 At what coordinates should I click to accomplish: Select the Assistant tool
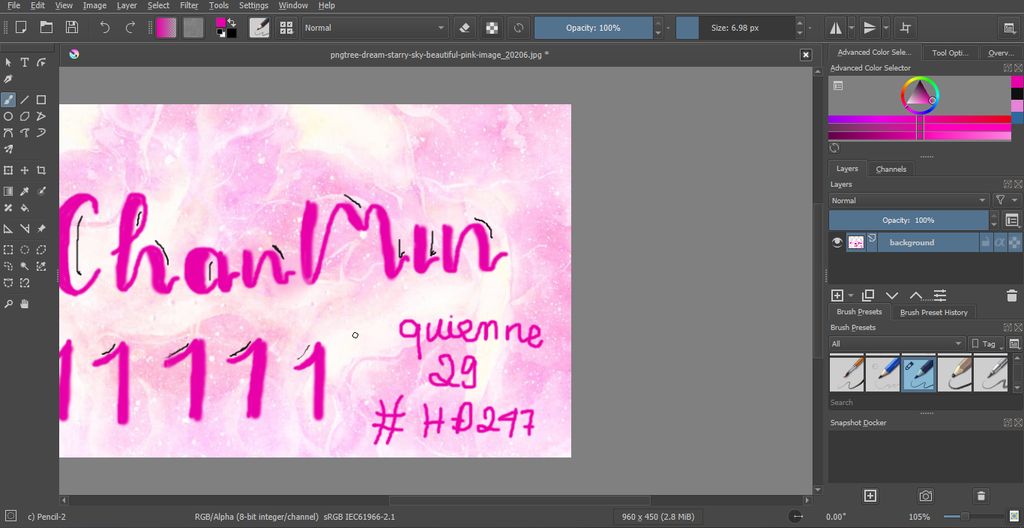pos(8,229)
